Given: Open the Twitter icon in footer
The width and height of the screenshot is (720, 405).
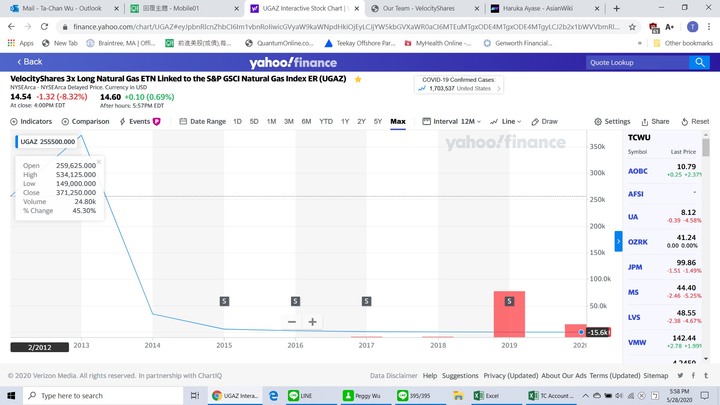Looking at the screenshot, I should (680, 376).
